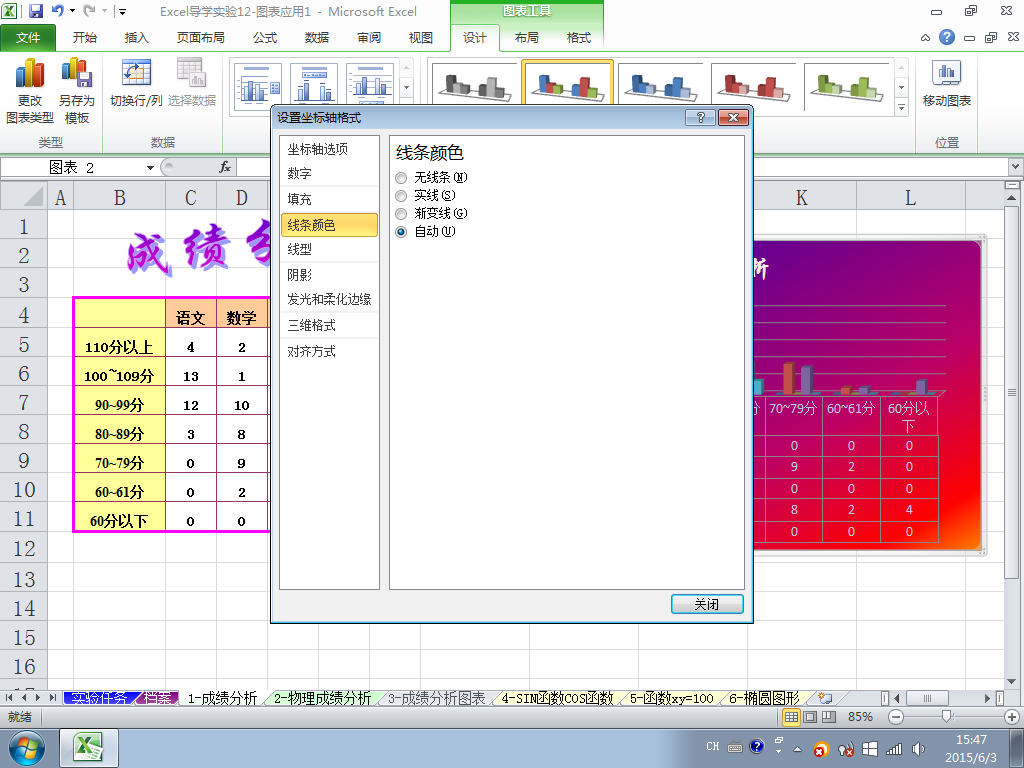1024x768 pixels.
Task: Select the No line (无线条) radio button
Action: pos(402,178)
